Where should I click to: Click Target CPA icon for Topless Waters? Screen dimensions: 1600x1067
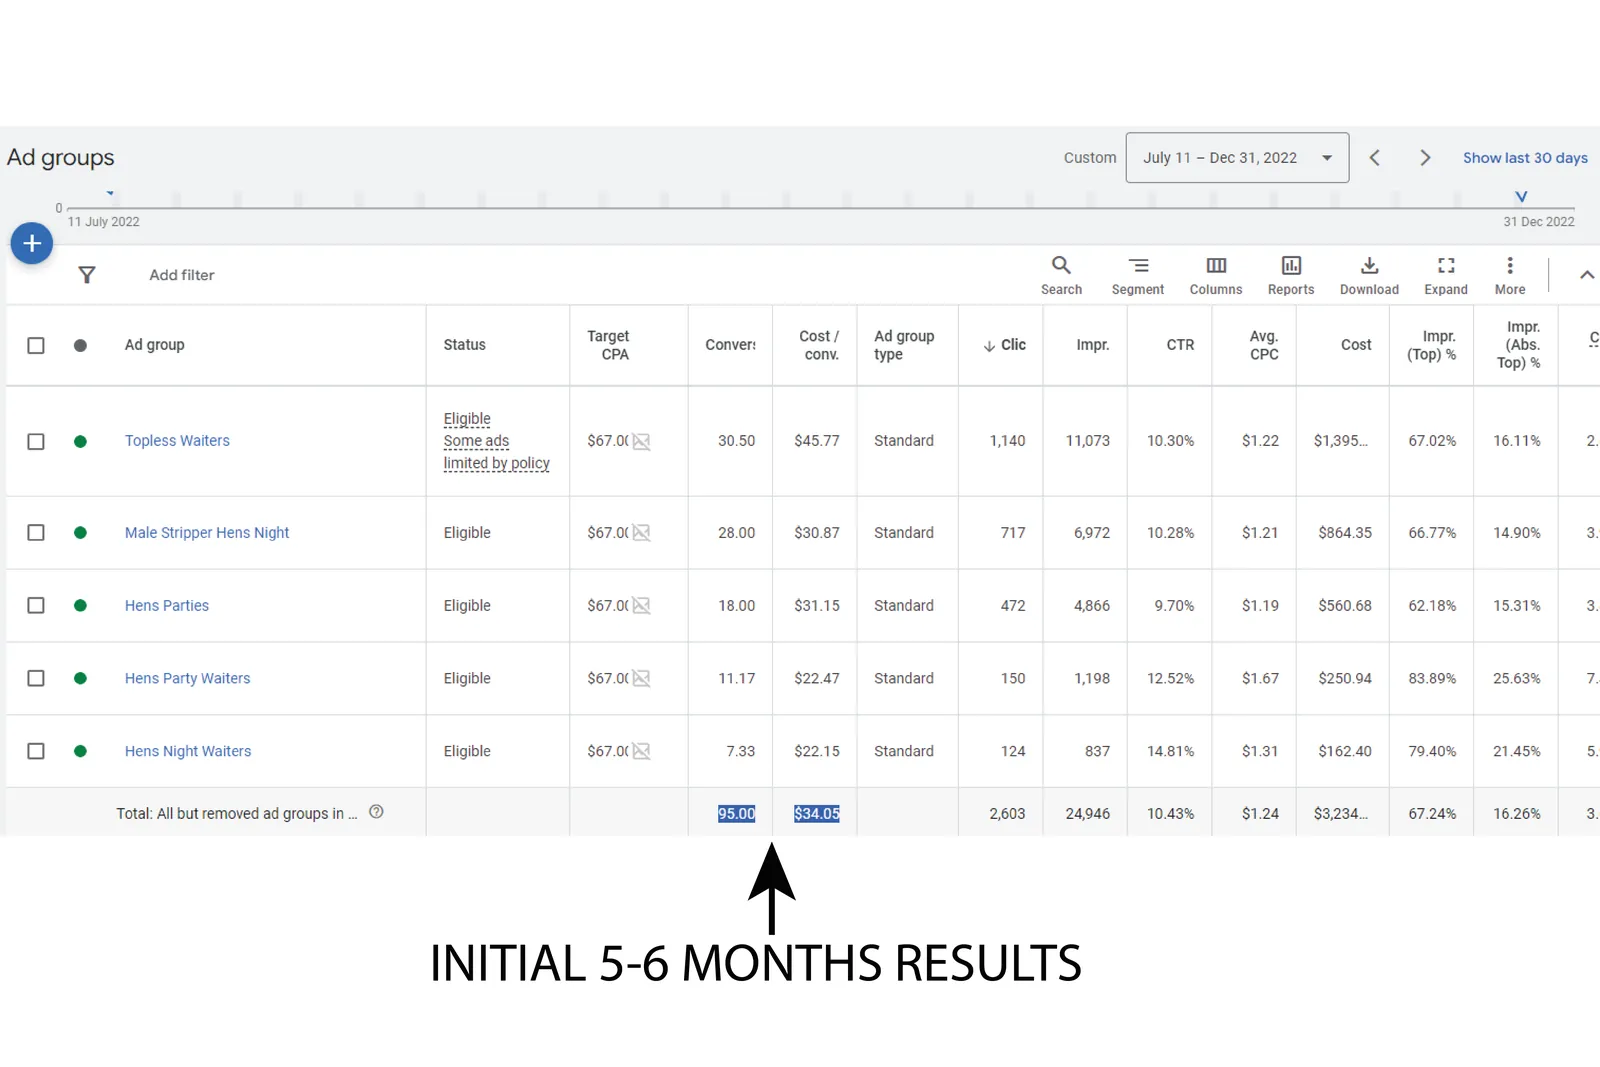(641, 442)
